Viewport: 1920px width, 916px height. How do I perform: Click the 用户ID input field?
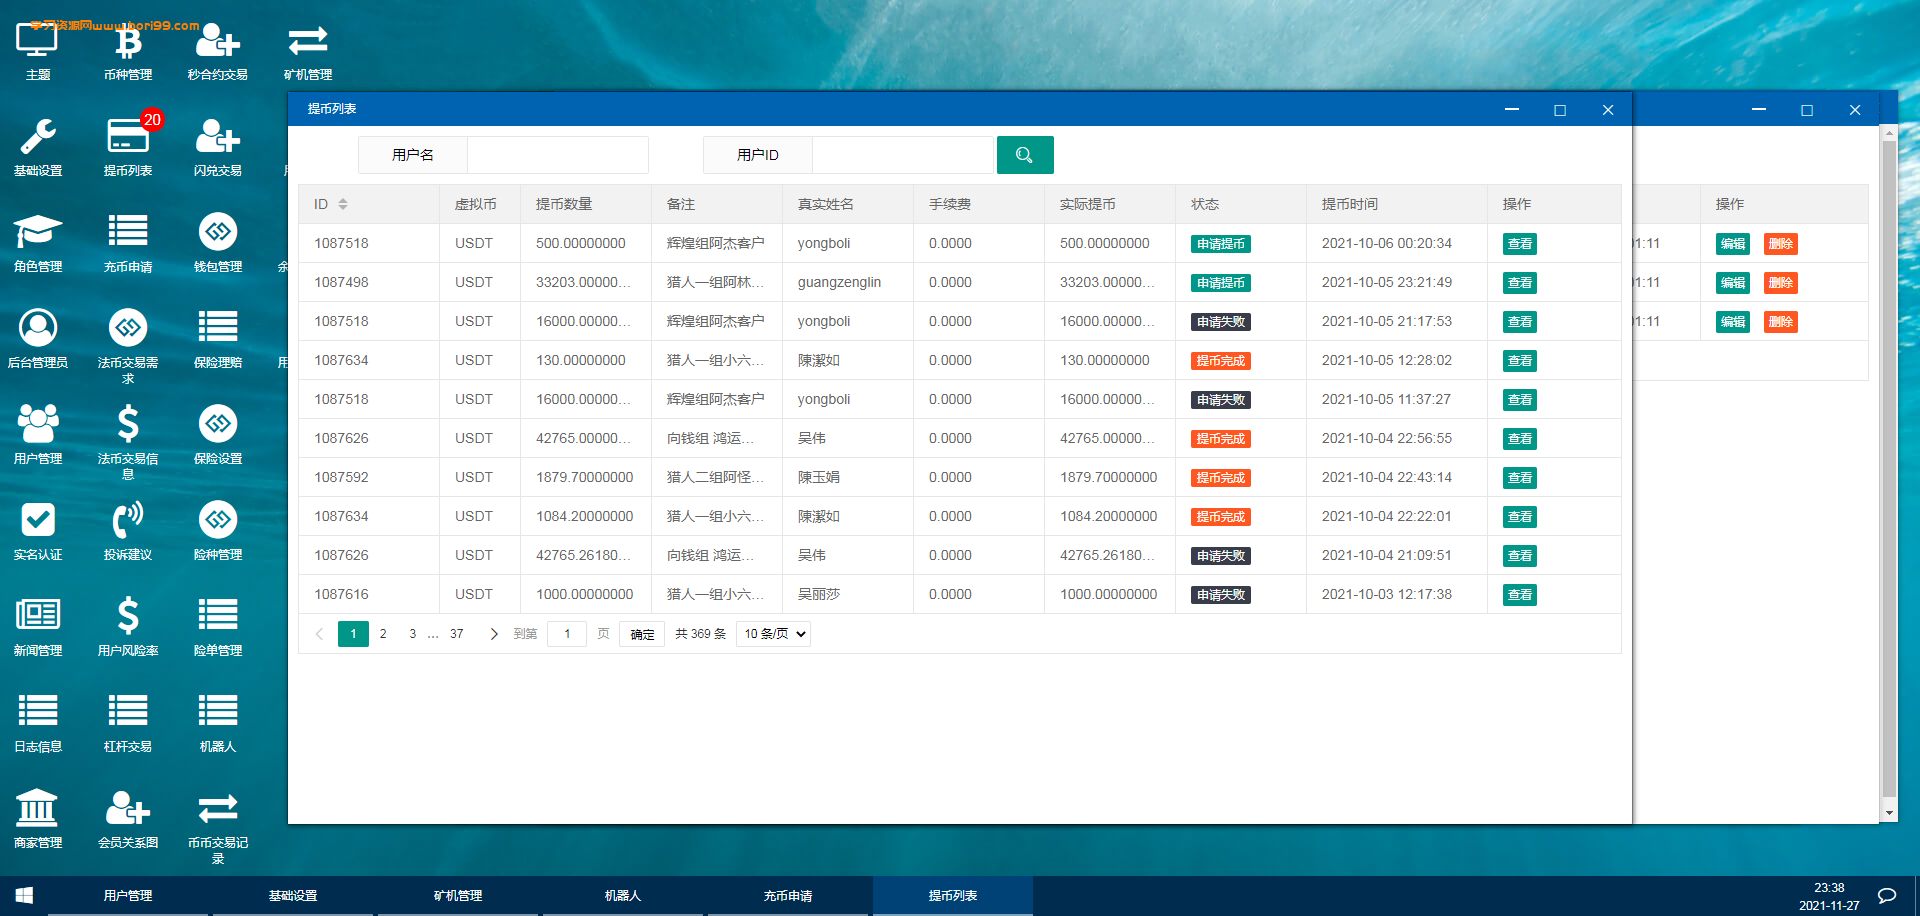click(x=902, y=155)
